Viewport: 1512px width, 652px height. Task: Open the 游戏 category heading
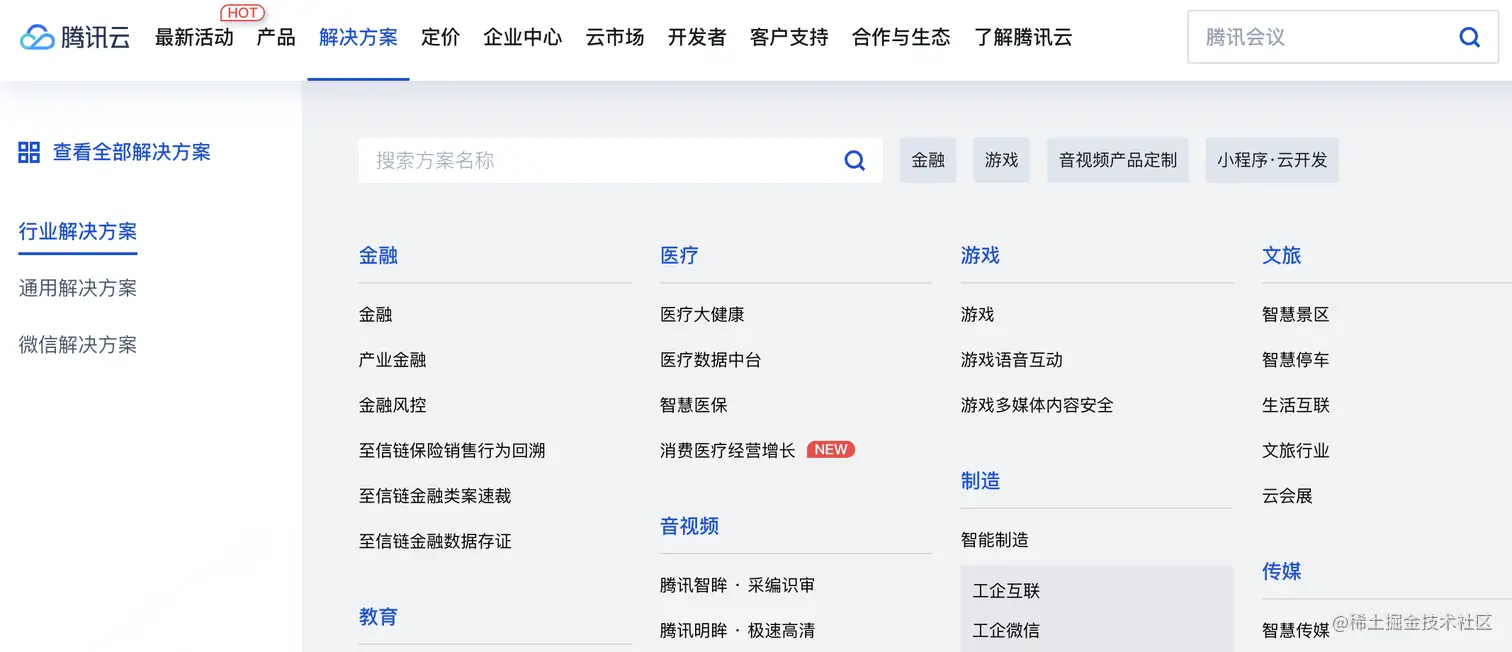(x=980, y=255)
